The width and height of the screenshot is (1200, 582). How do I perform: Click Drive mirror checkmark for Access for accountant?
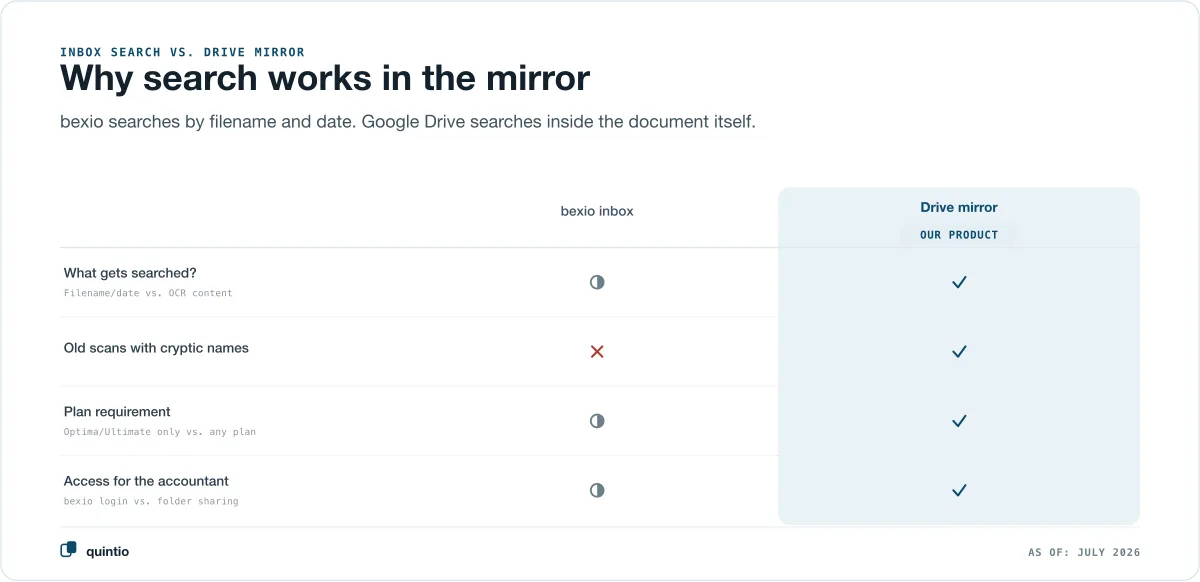(x=959, y=490)
